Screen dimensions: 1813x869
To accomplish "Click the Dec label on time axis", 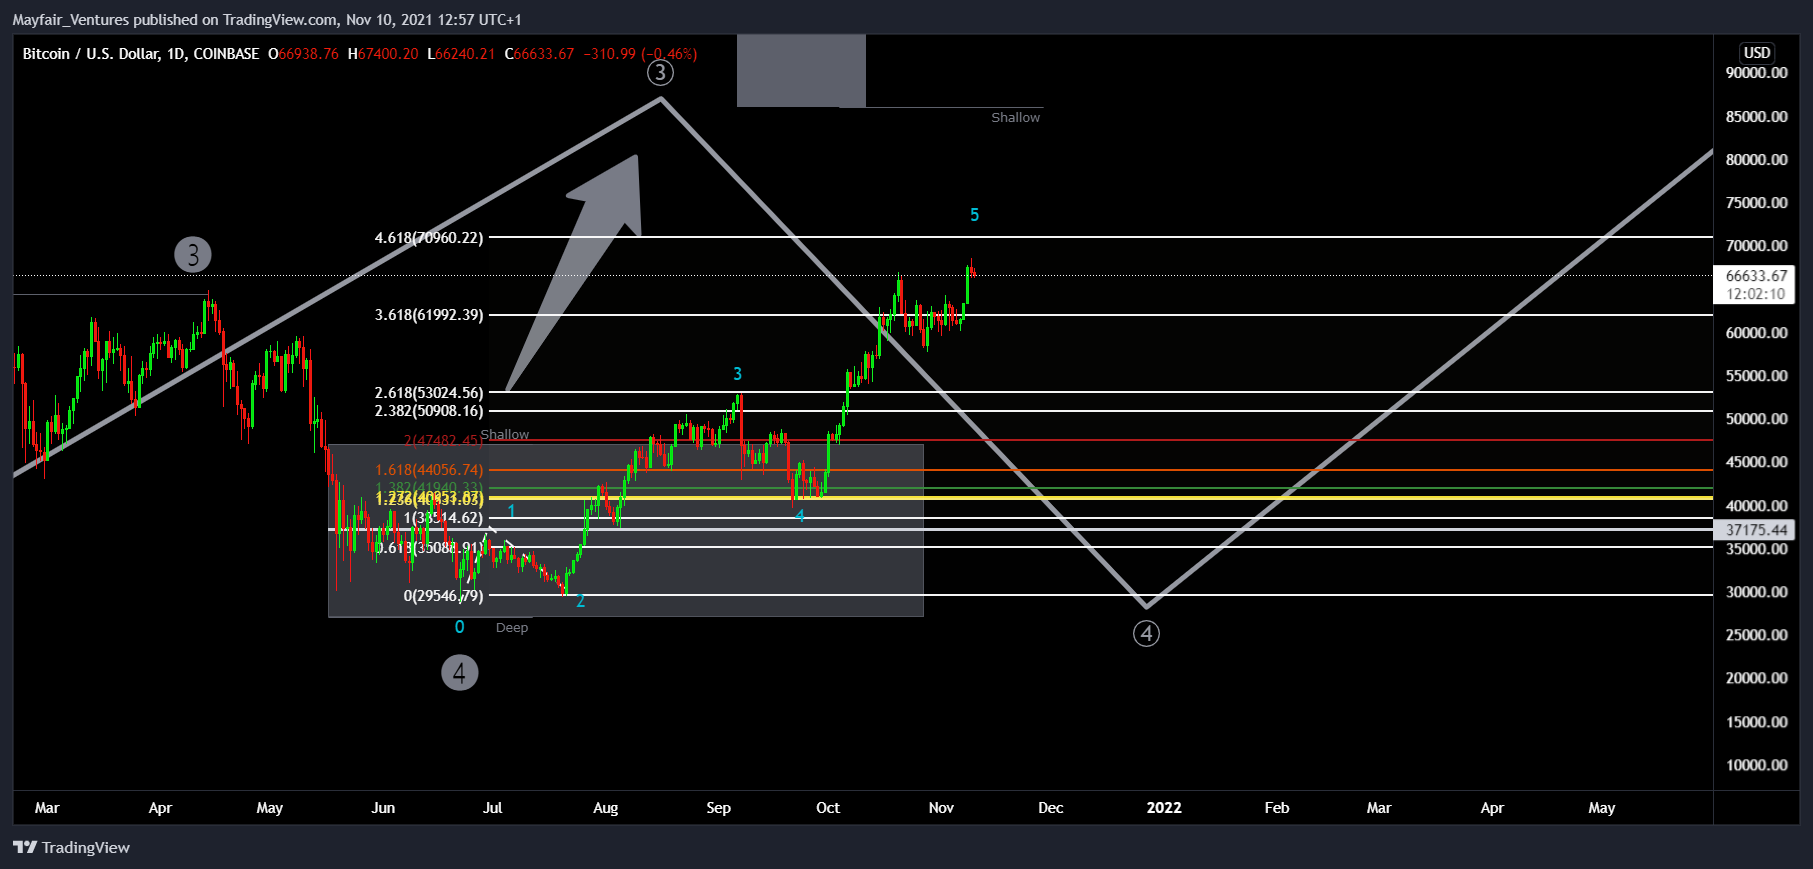I will [x=1050, y=808].
